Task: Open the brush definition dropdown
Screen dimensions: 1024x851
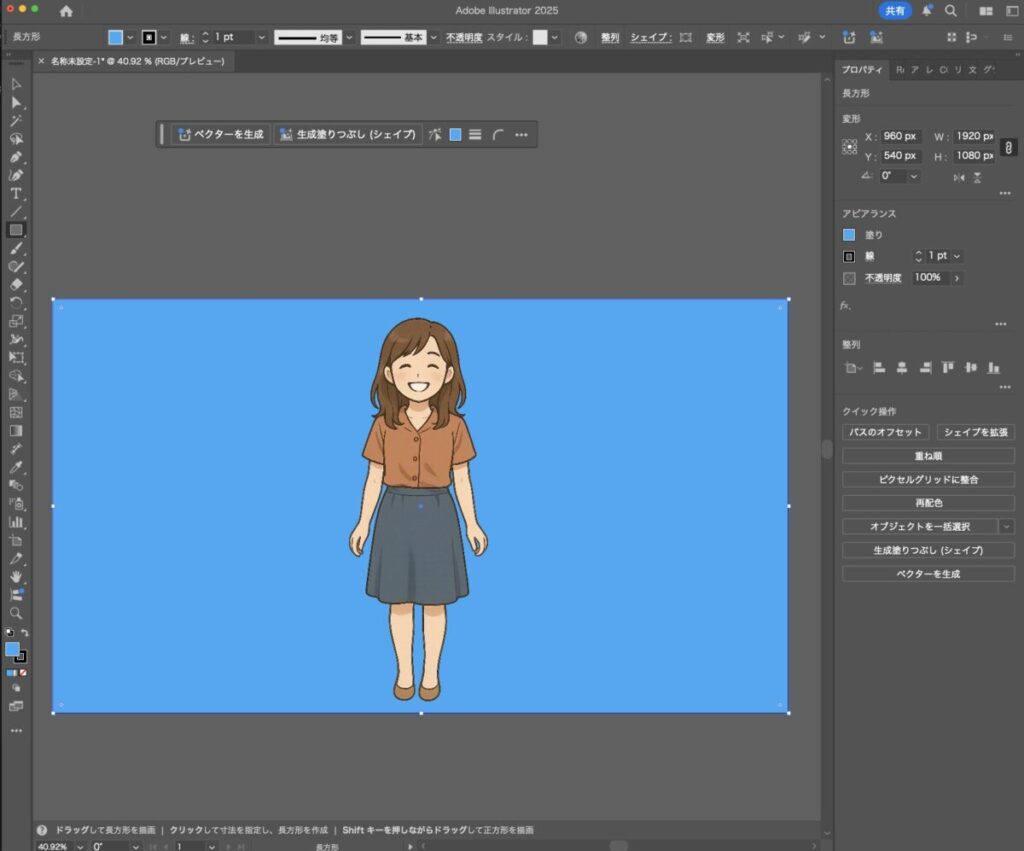Action: coord(434,38)
